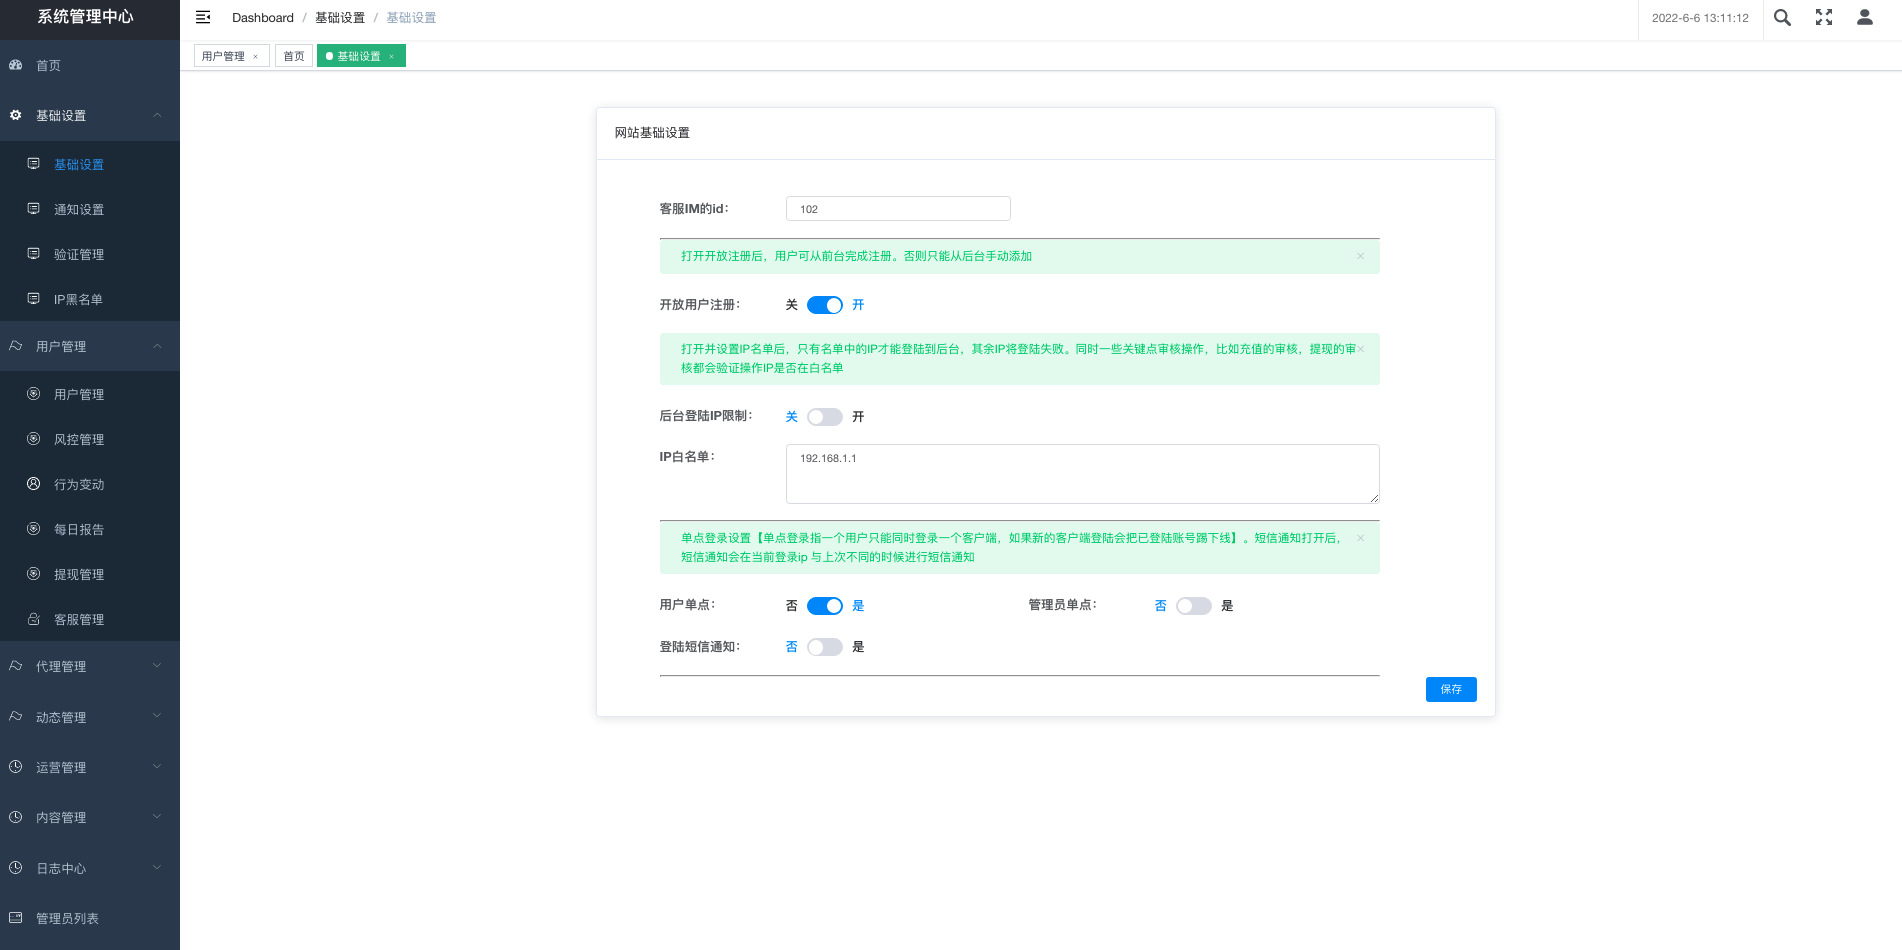Viewport: 1902px width, 950px height.
Task: Click the icon beside 动态管理
Action: tap(16, 716)
